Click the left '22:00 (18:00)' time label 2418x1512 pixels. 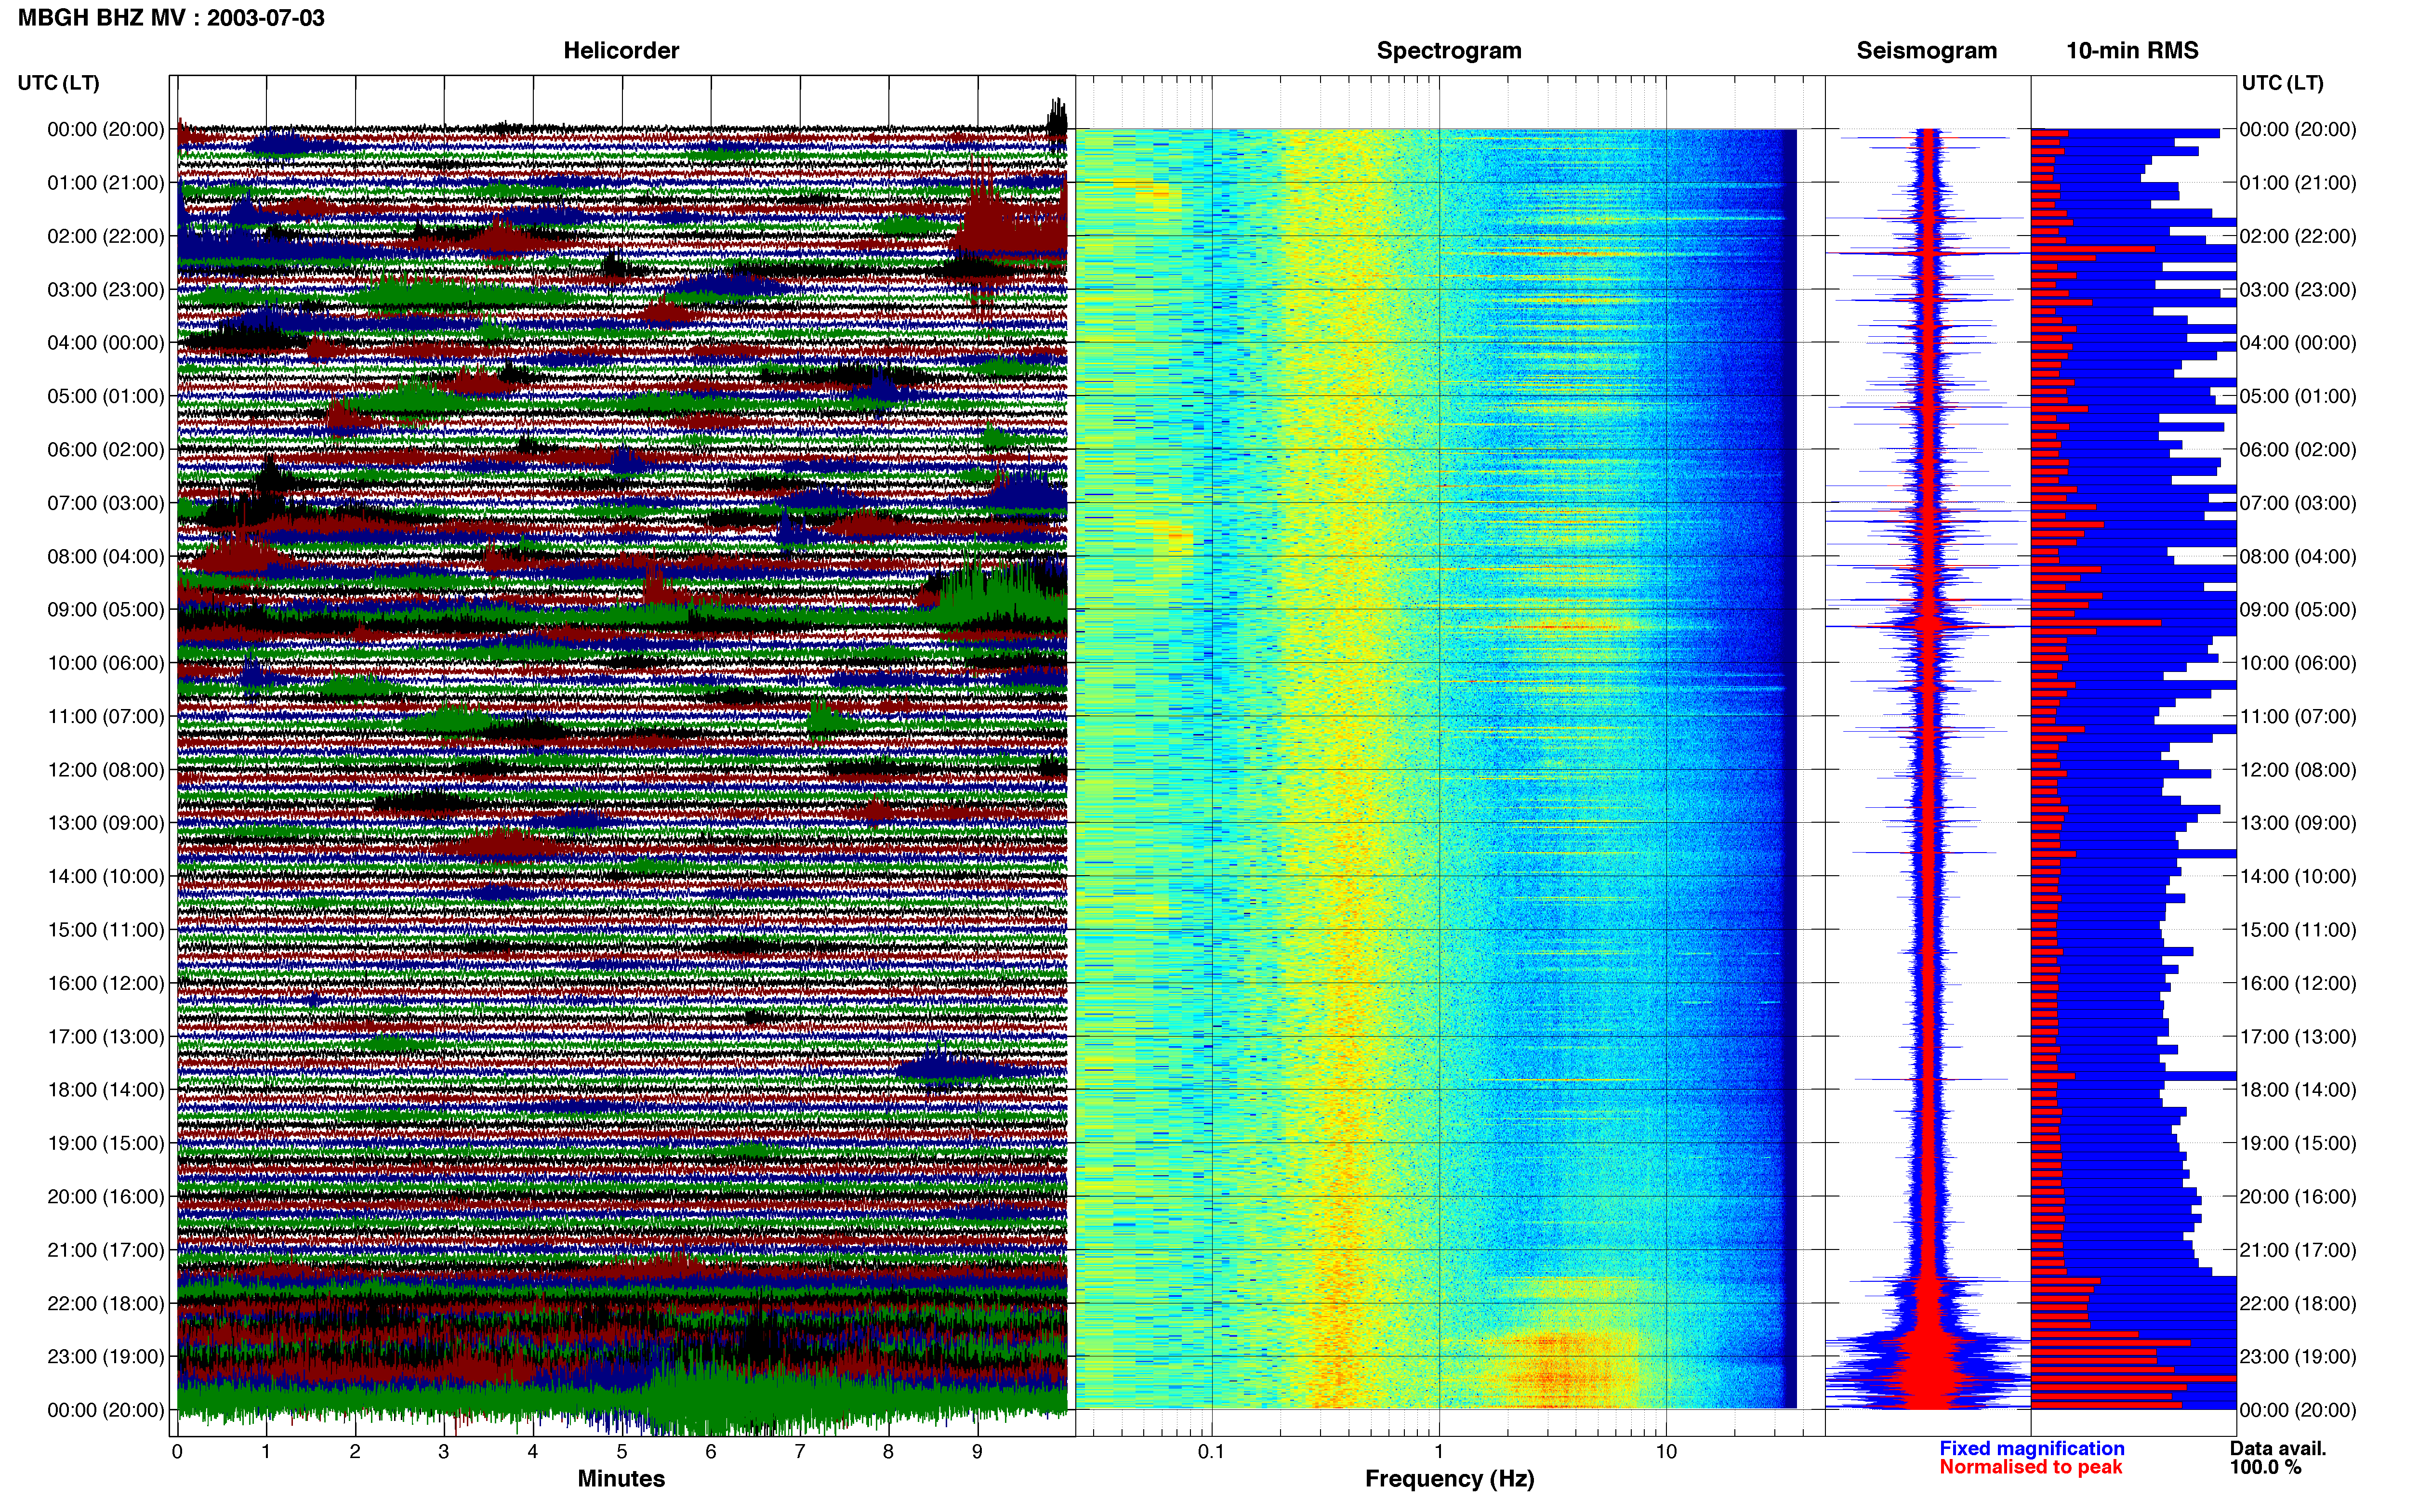point(106,1304)
